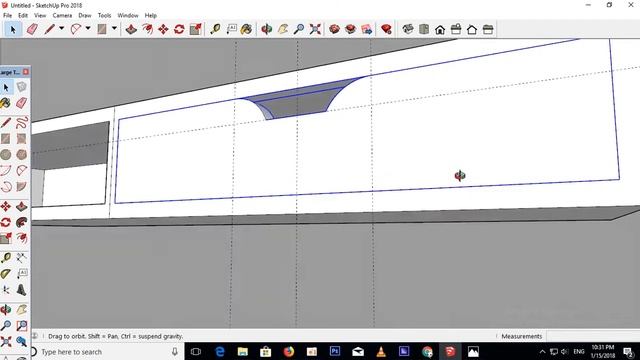Open the 3D Warehouse
640x360 pixels.
pyautogui.click(x=335, y=29)
